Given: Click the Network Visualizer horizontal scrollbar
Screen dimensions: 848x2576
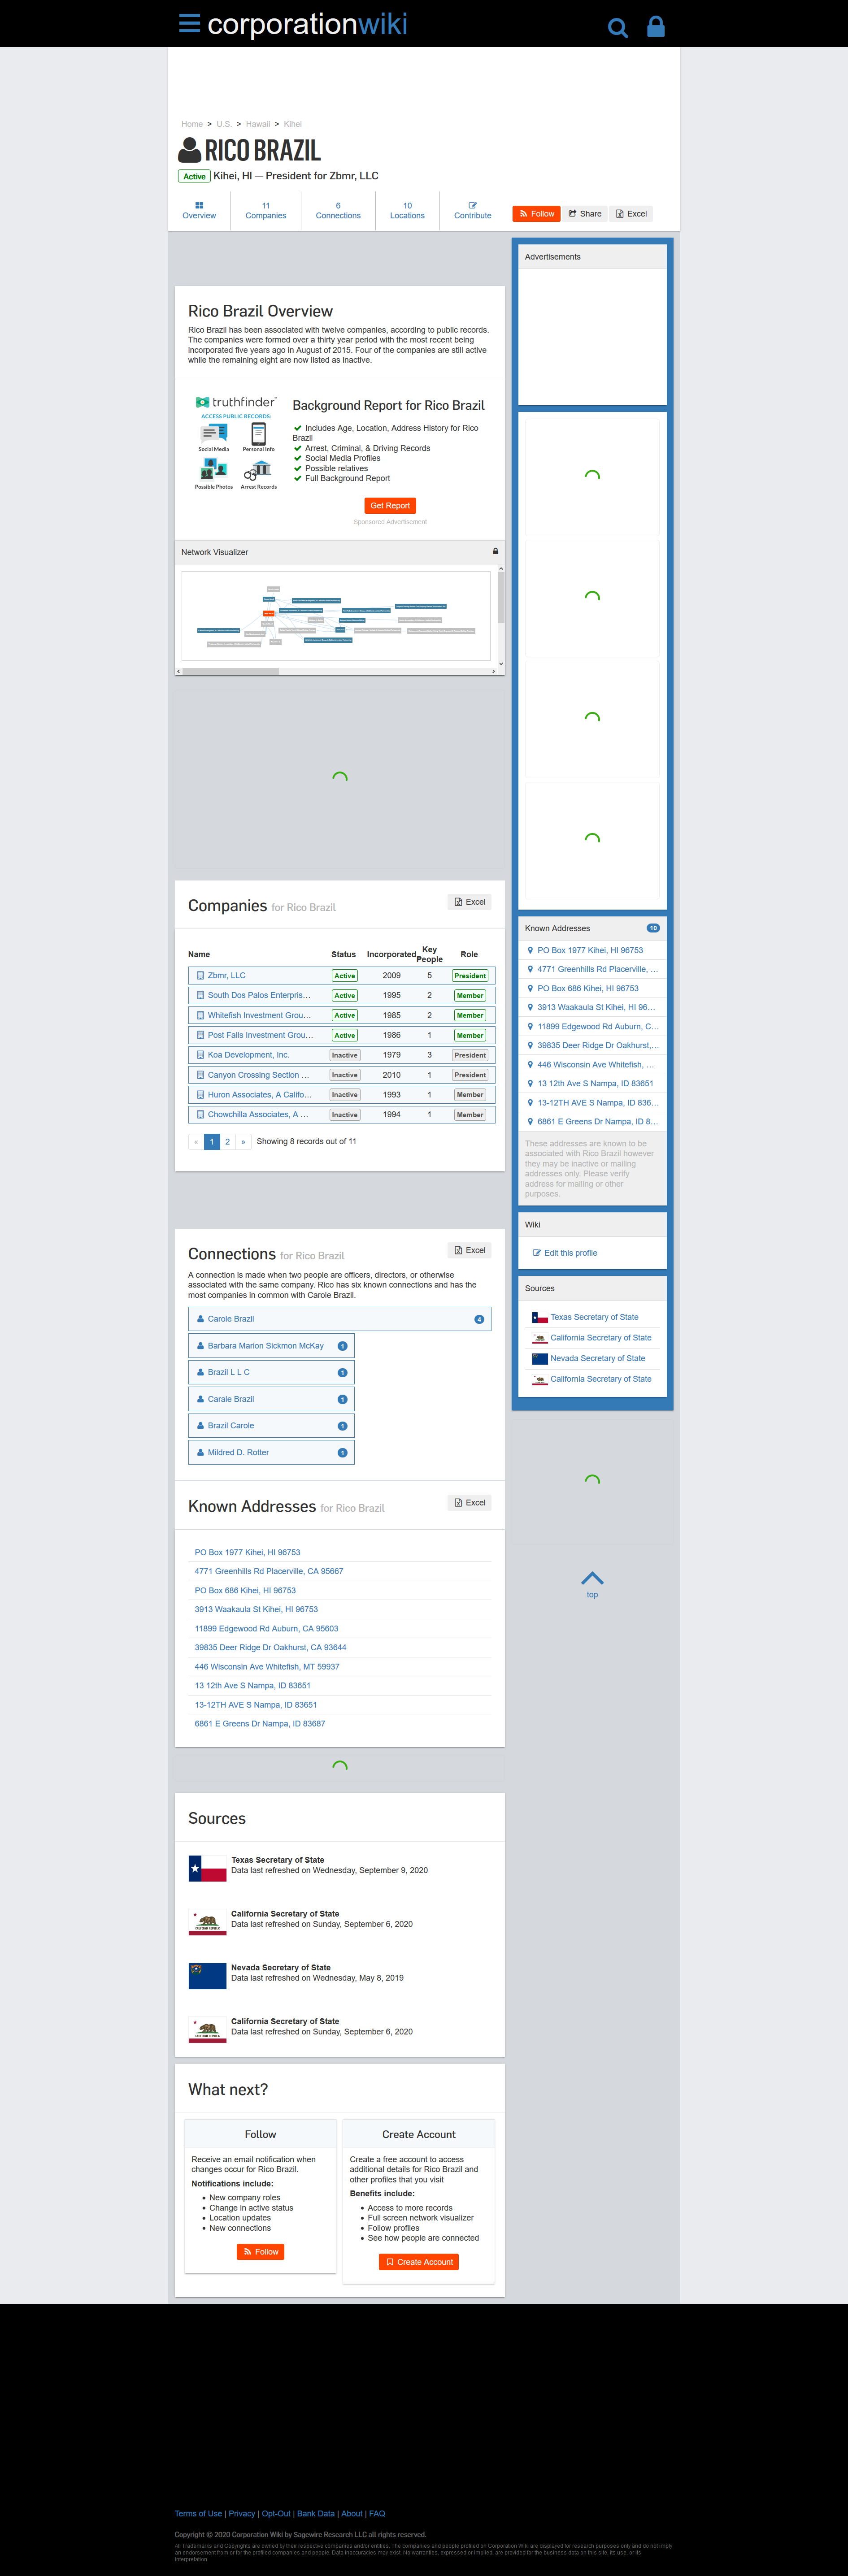Looking at the screenshot, I should click(x=336, y=671).
